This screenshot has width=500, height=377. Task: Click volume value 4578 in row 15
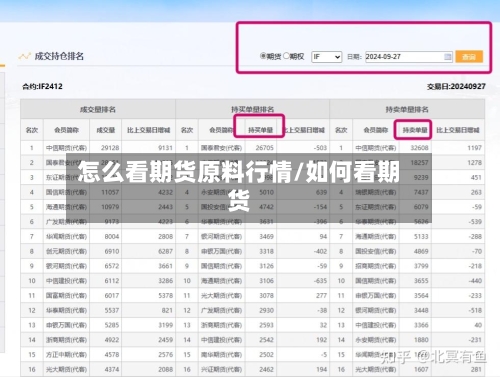tap(112, 355)
